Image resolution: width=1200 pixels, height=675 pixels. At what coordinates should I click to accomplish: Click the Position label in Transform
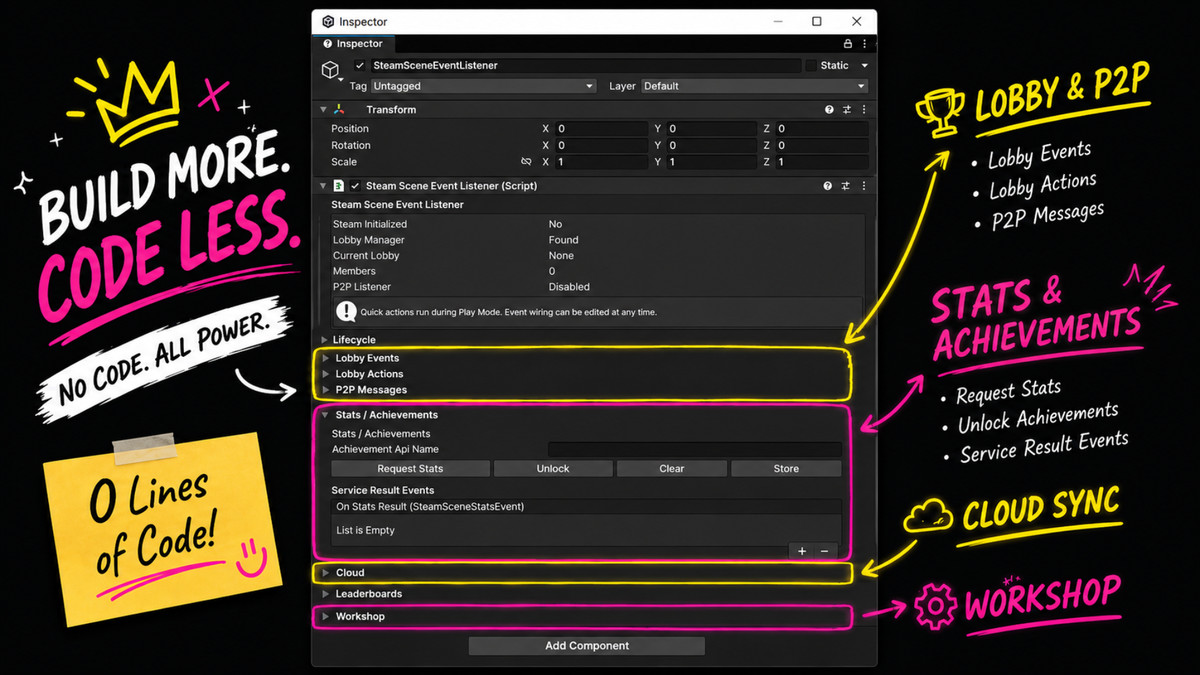click(350, 129)
